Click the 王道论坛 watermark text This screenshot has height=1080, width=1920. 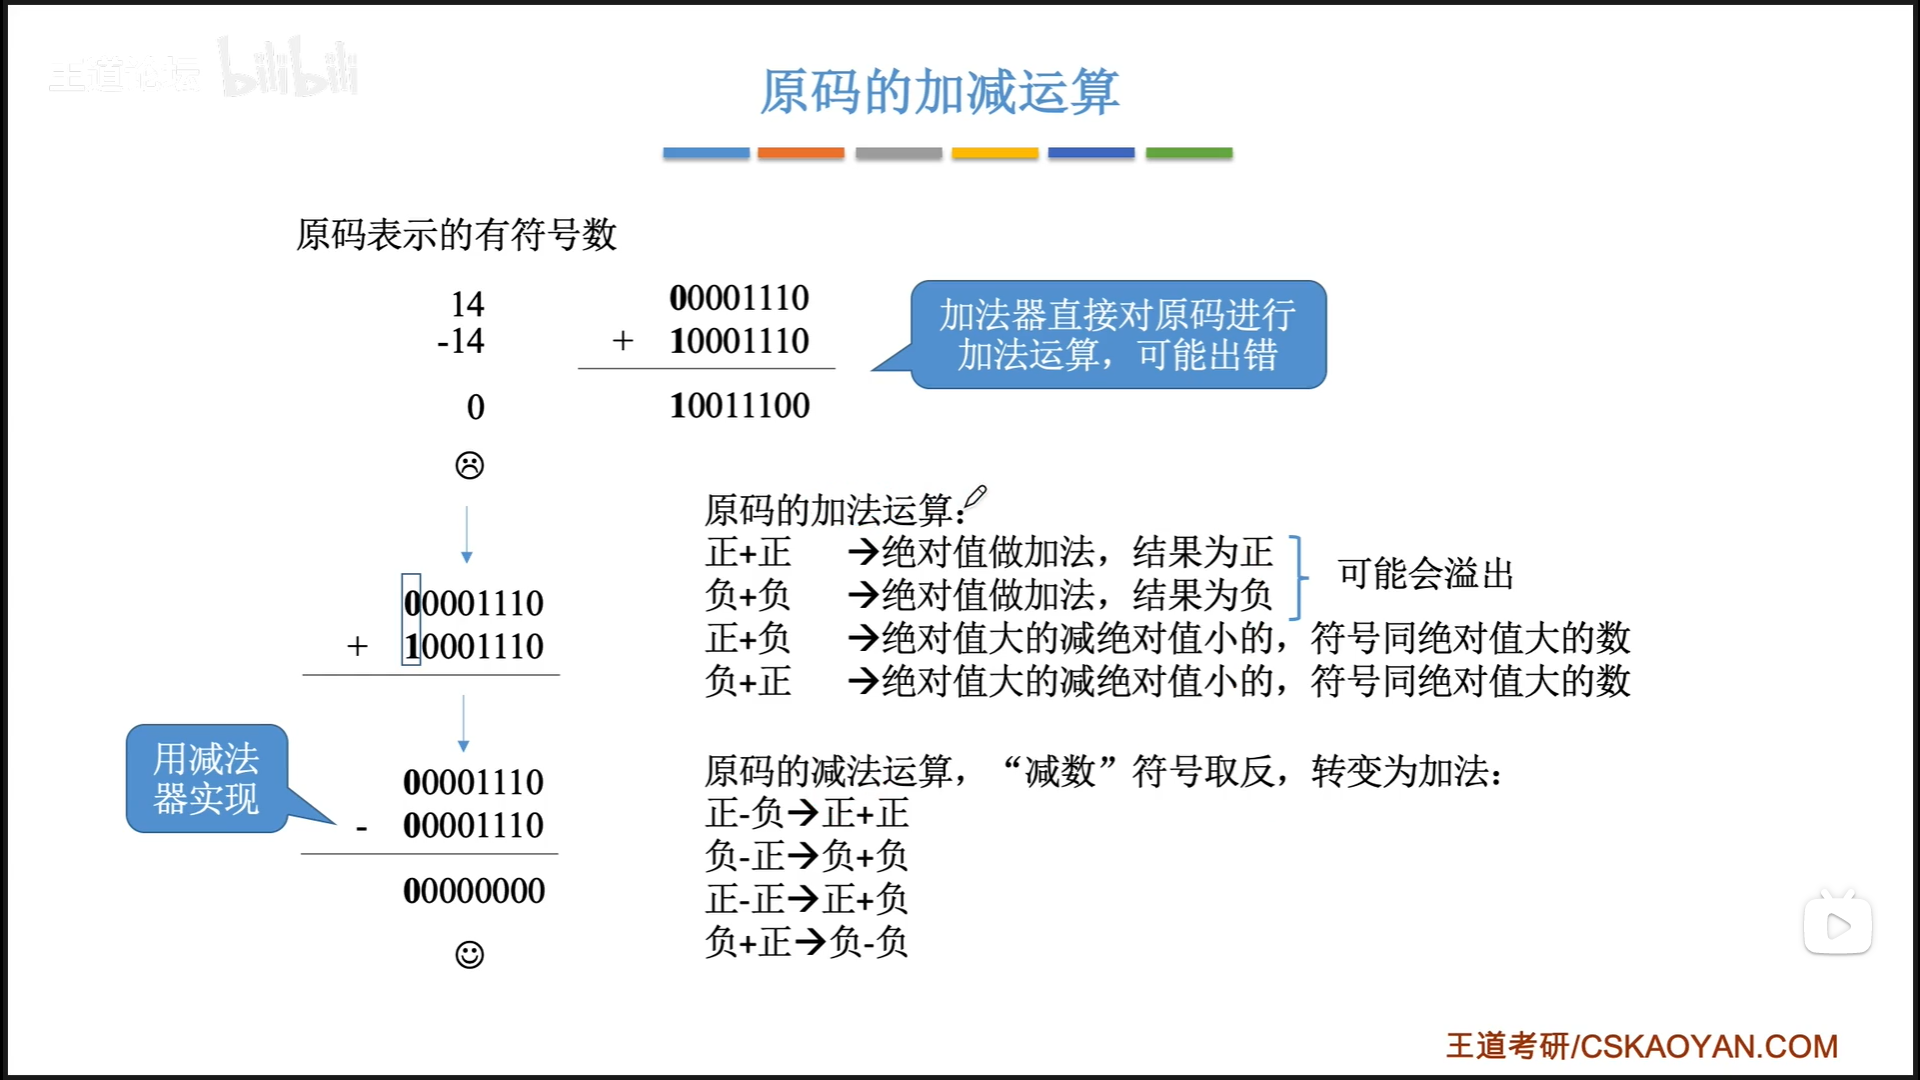click(125, 75)
